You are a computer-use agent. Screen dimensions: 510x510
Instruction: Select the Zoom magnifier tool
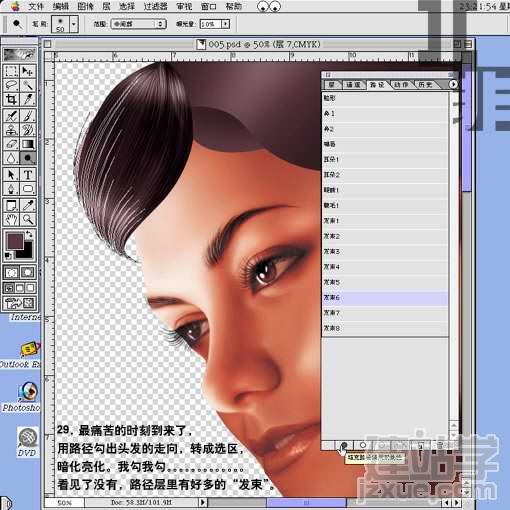[28, 219]
